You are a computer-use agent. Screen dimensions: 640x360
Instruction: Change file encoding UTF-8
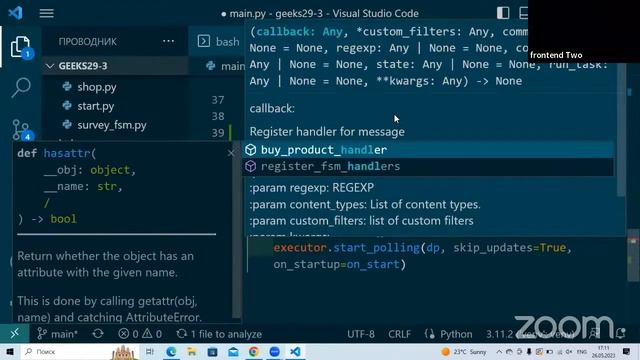(x=361, y=334)
